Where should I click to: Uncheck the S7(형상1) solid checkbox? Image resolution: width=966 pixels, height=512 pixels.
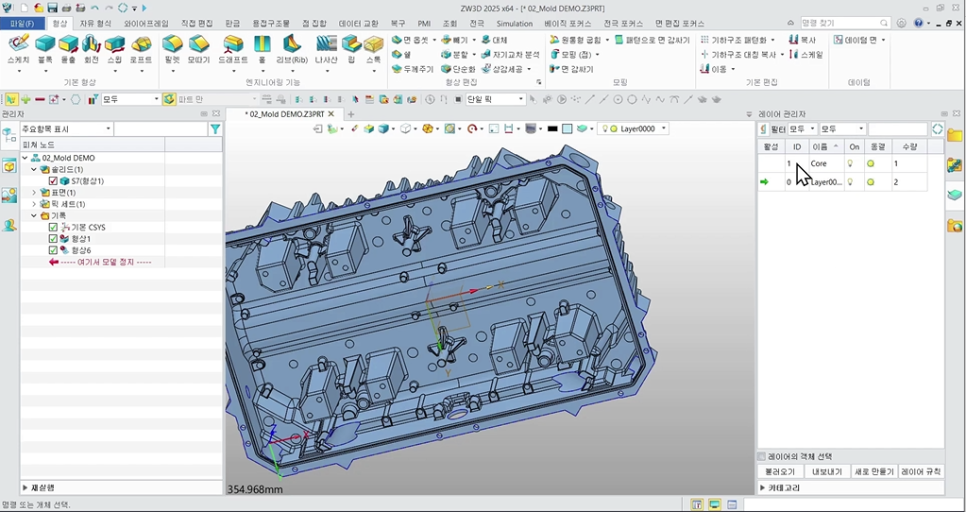click(53, 181)
